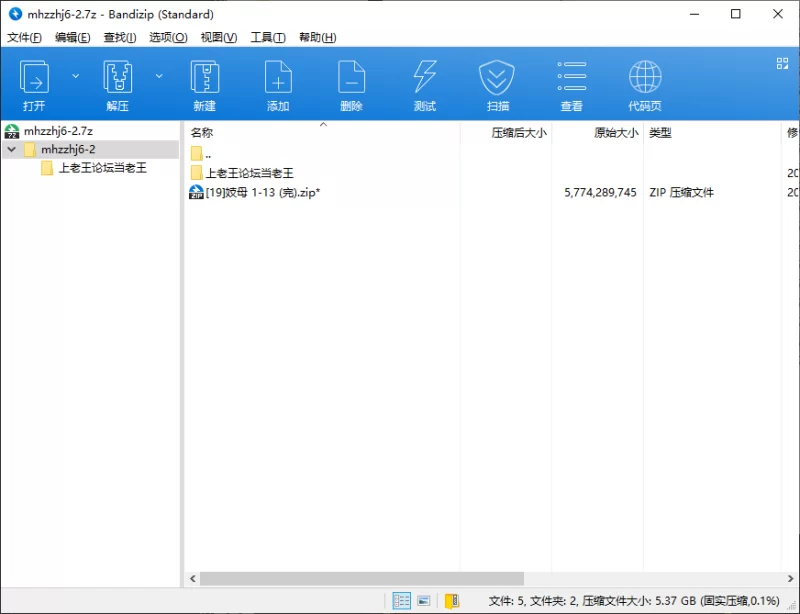
Task: Click the horizontal scrollbar thumb
Action: 362,578
